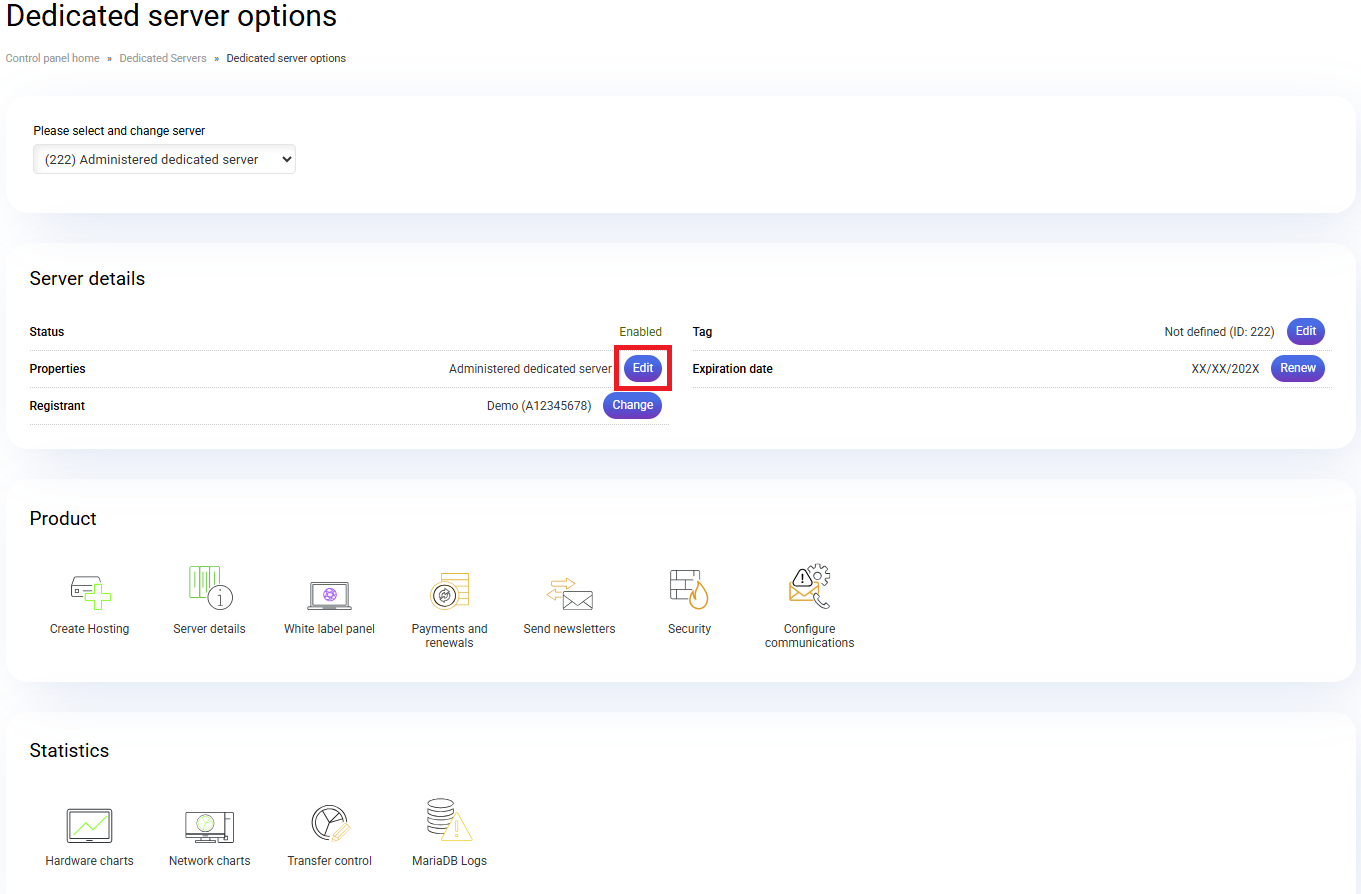Screen dimensions: 1361x894
Task: Open the Create Hosting icon
Action: click(90, 590)
